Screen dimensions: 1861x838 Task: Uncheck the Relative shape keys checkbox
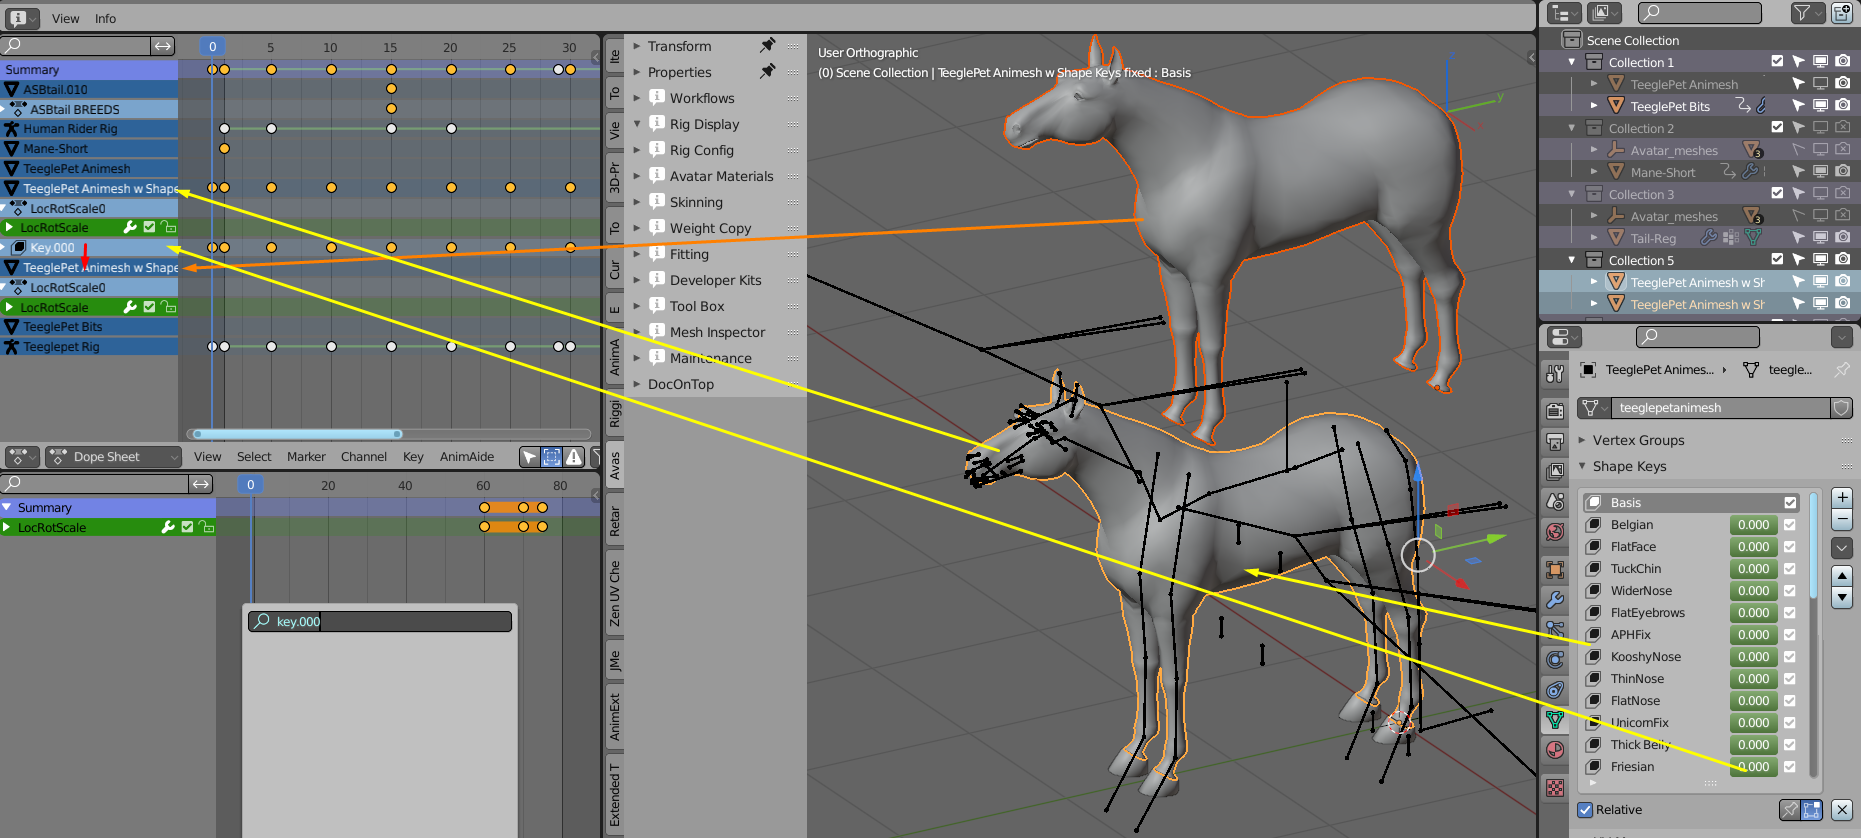tap(1585, 810)
